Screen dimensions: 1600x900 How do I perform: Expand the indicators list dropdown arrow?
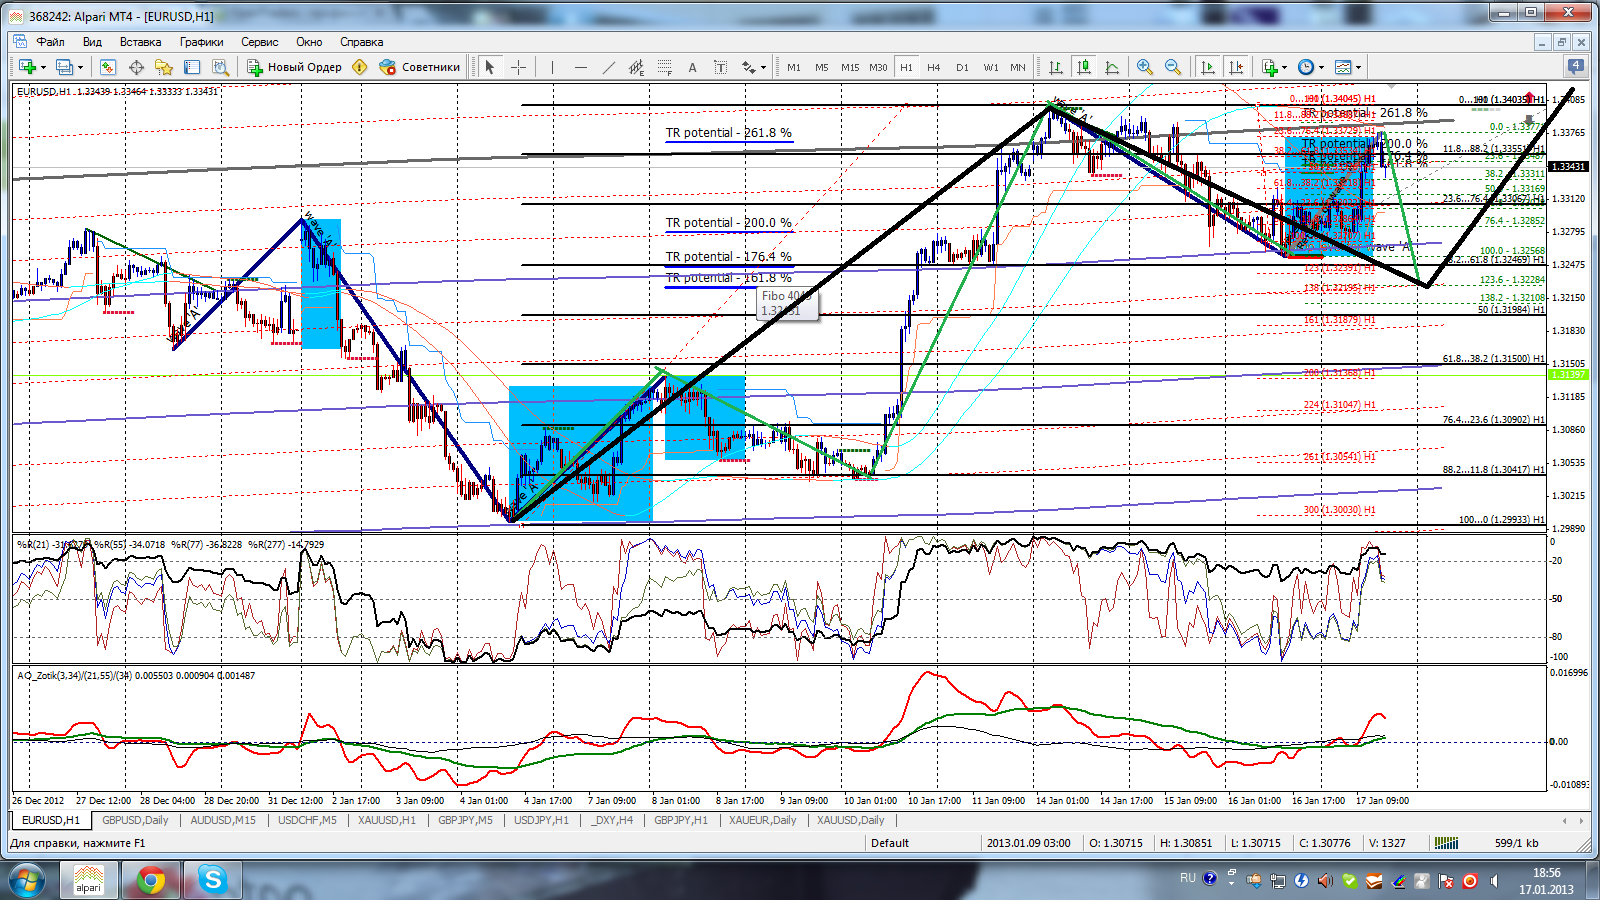click(1284, 68)
